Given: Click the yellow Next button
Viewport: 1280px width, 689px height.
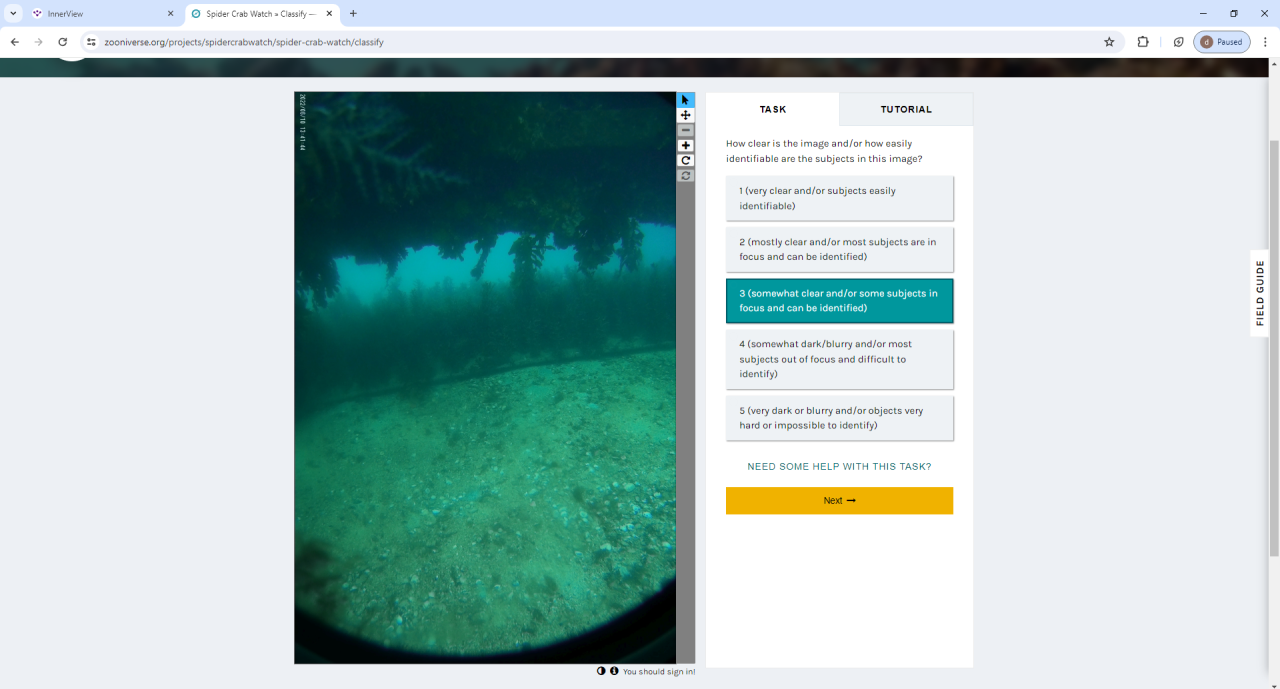Looking at the screenshot, I should [839, 501].
